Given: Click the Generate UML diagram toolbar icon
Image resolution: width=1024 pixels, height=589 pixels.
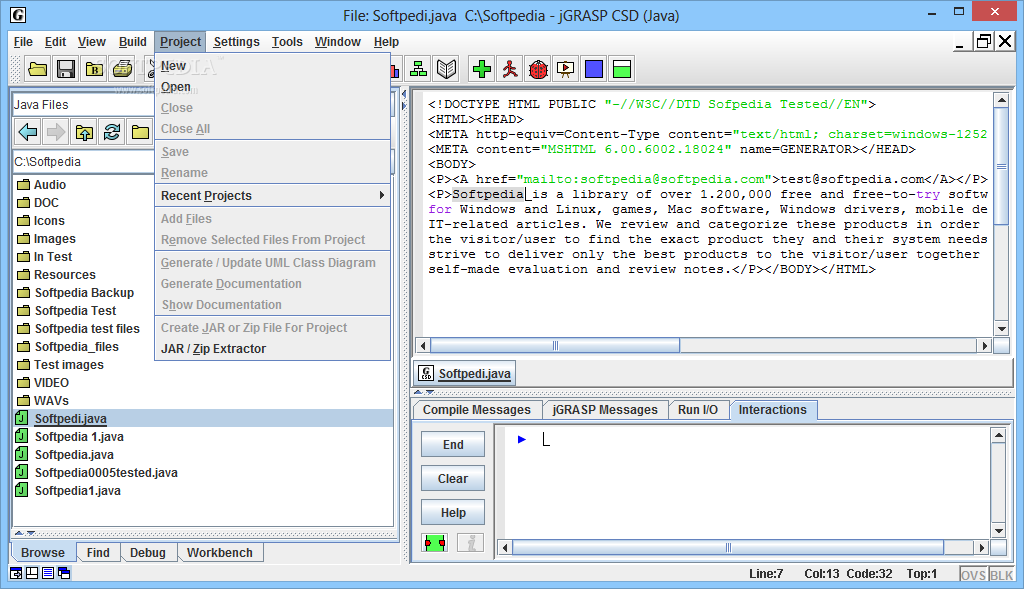Looking at the screenshot, I should click(419, 69).
